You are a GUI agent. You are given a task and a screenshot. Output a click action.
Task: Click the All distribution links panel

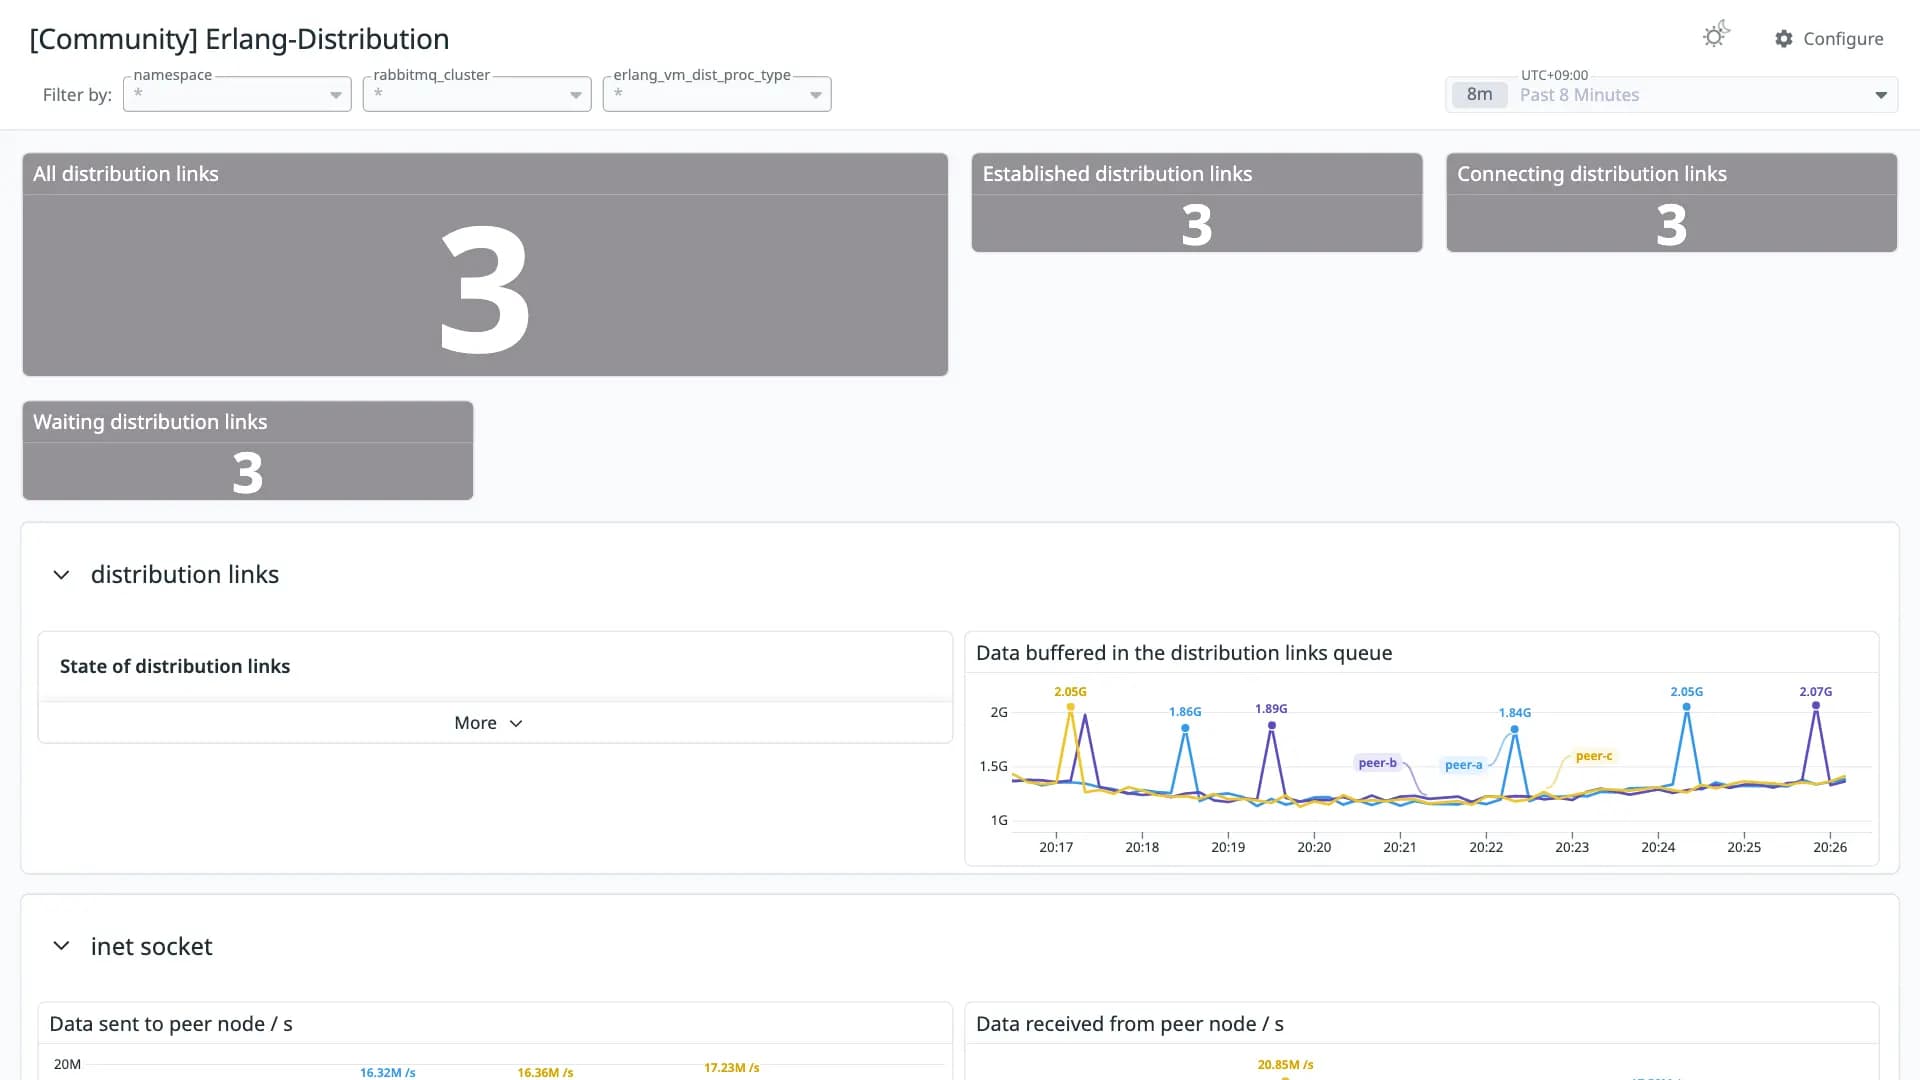[x=485, y=265]
